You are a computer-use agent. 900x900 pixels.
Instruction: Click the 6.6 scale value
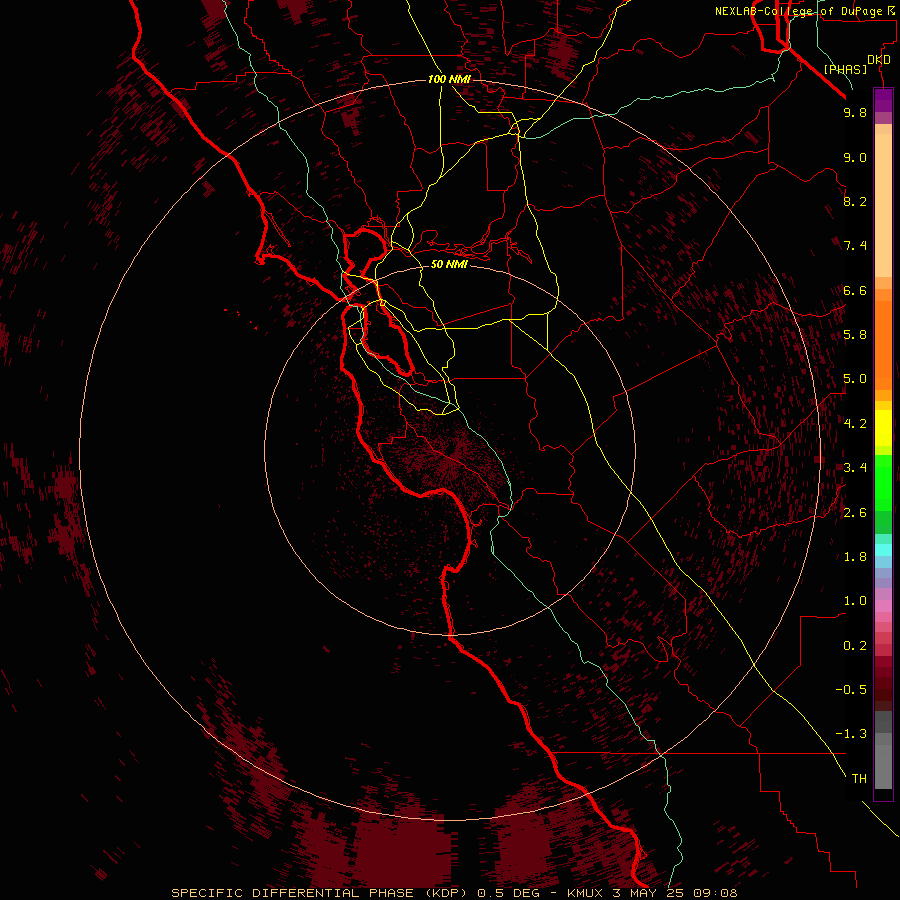(x=855, y=290)
